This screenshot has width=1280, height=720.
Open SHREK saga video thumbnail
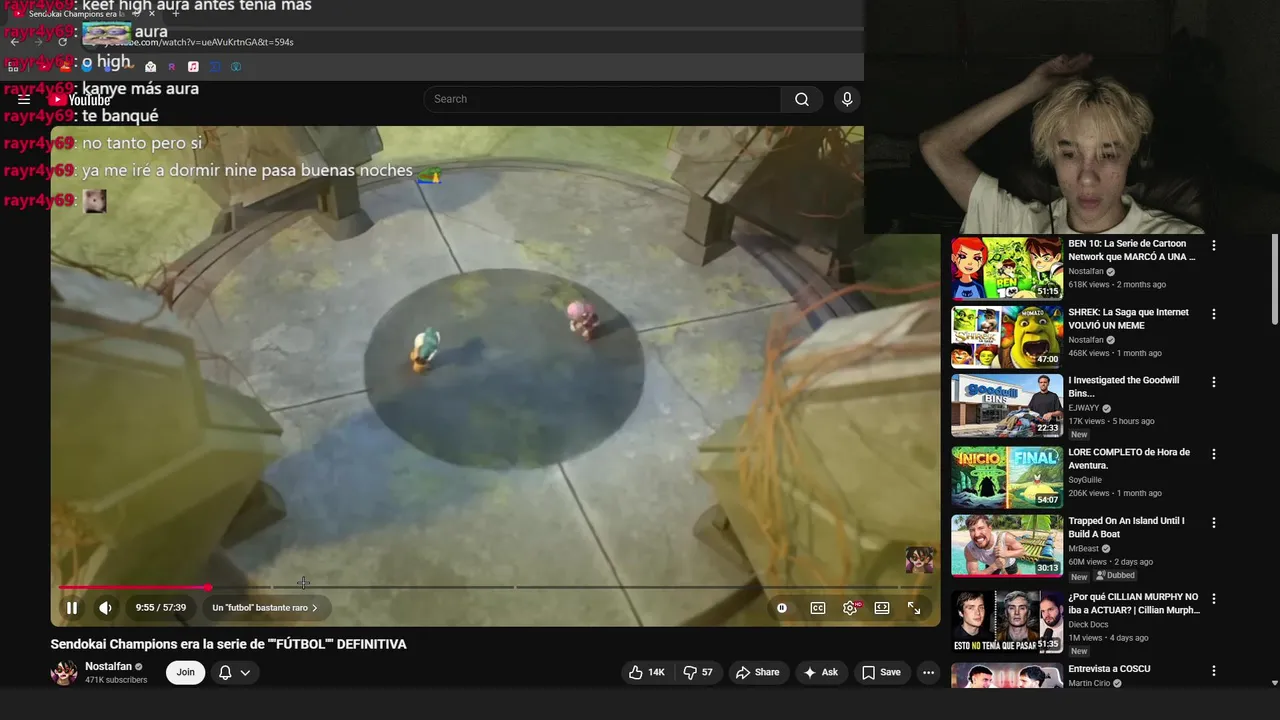(1007, 337)
